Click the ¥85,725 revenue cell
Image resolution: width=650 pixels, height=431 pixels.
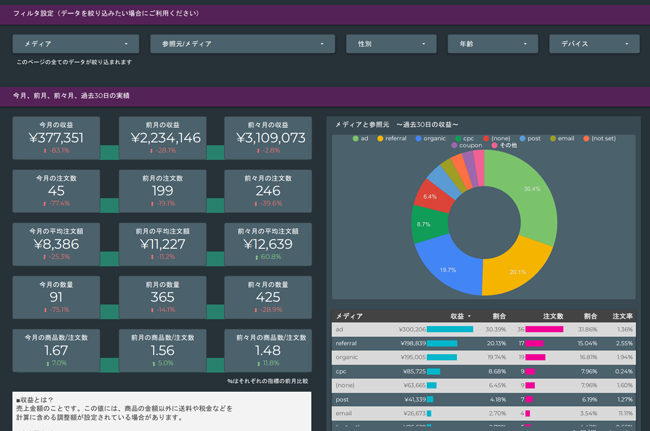pyautogui.click(x=415, y=371)
